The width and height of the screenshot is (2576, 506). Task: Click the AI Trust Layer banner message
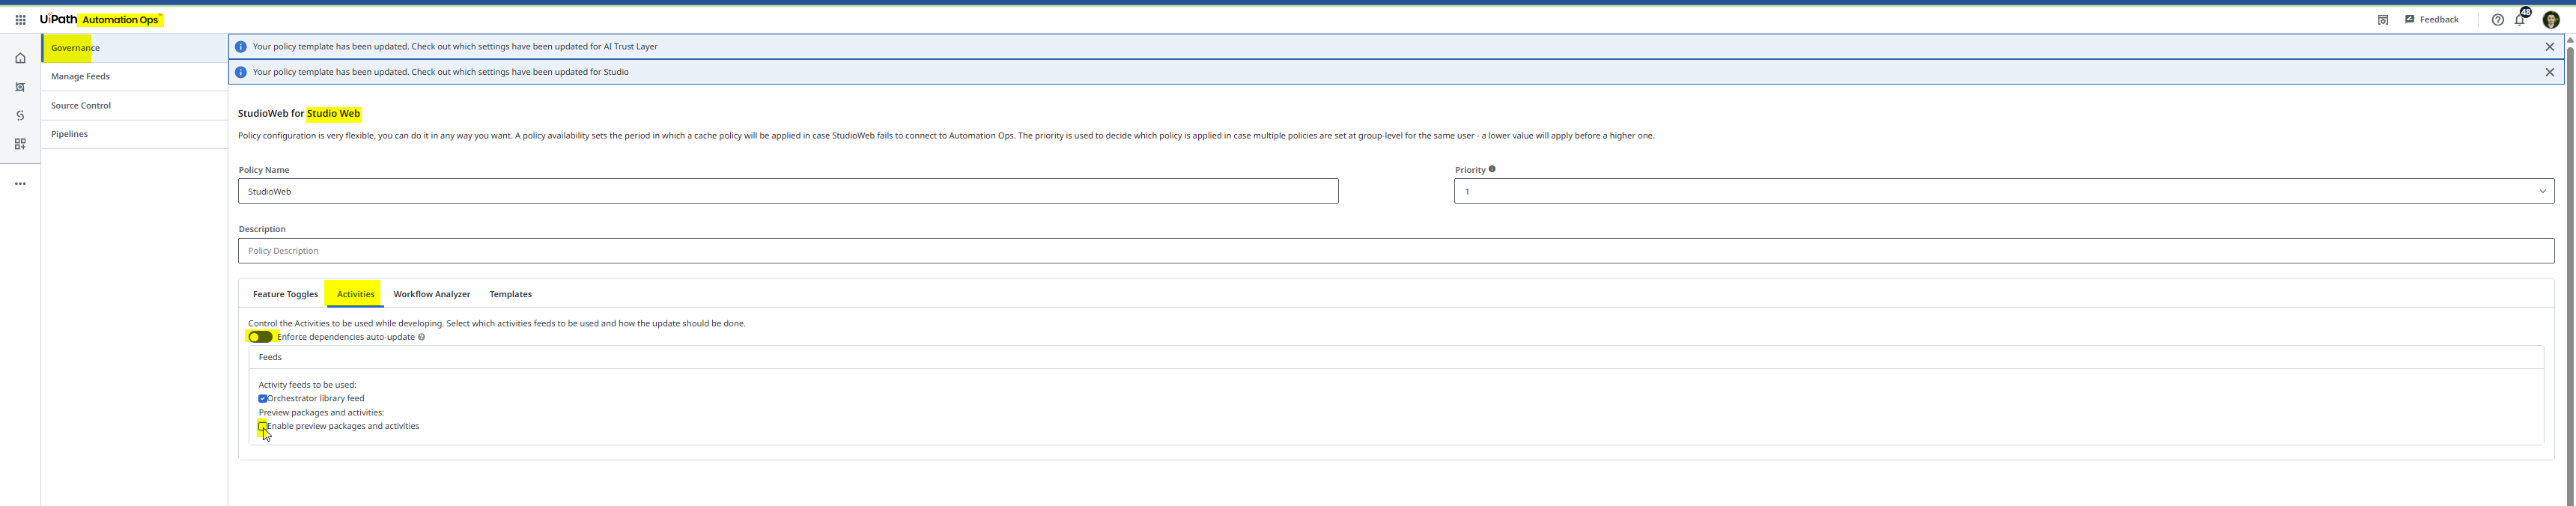455,47
